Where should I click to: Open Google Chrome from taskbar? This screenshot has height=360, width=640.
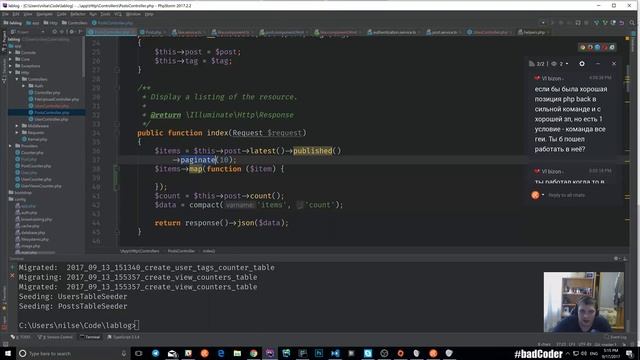[x=253, y=353]
